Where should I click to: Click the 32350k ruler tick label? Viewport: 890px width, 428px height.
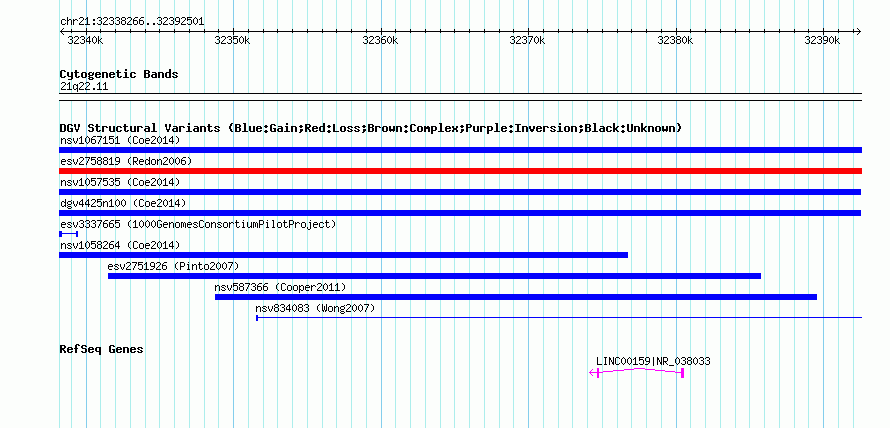[x=233, y=40]
